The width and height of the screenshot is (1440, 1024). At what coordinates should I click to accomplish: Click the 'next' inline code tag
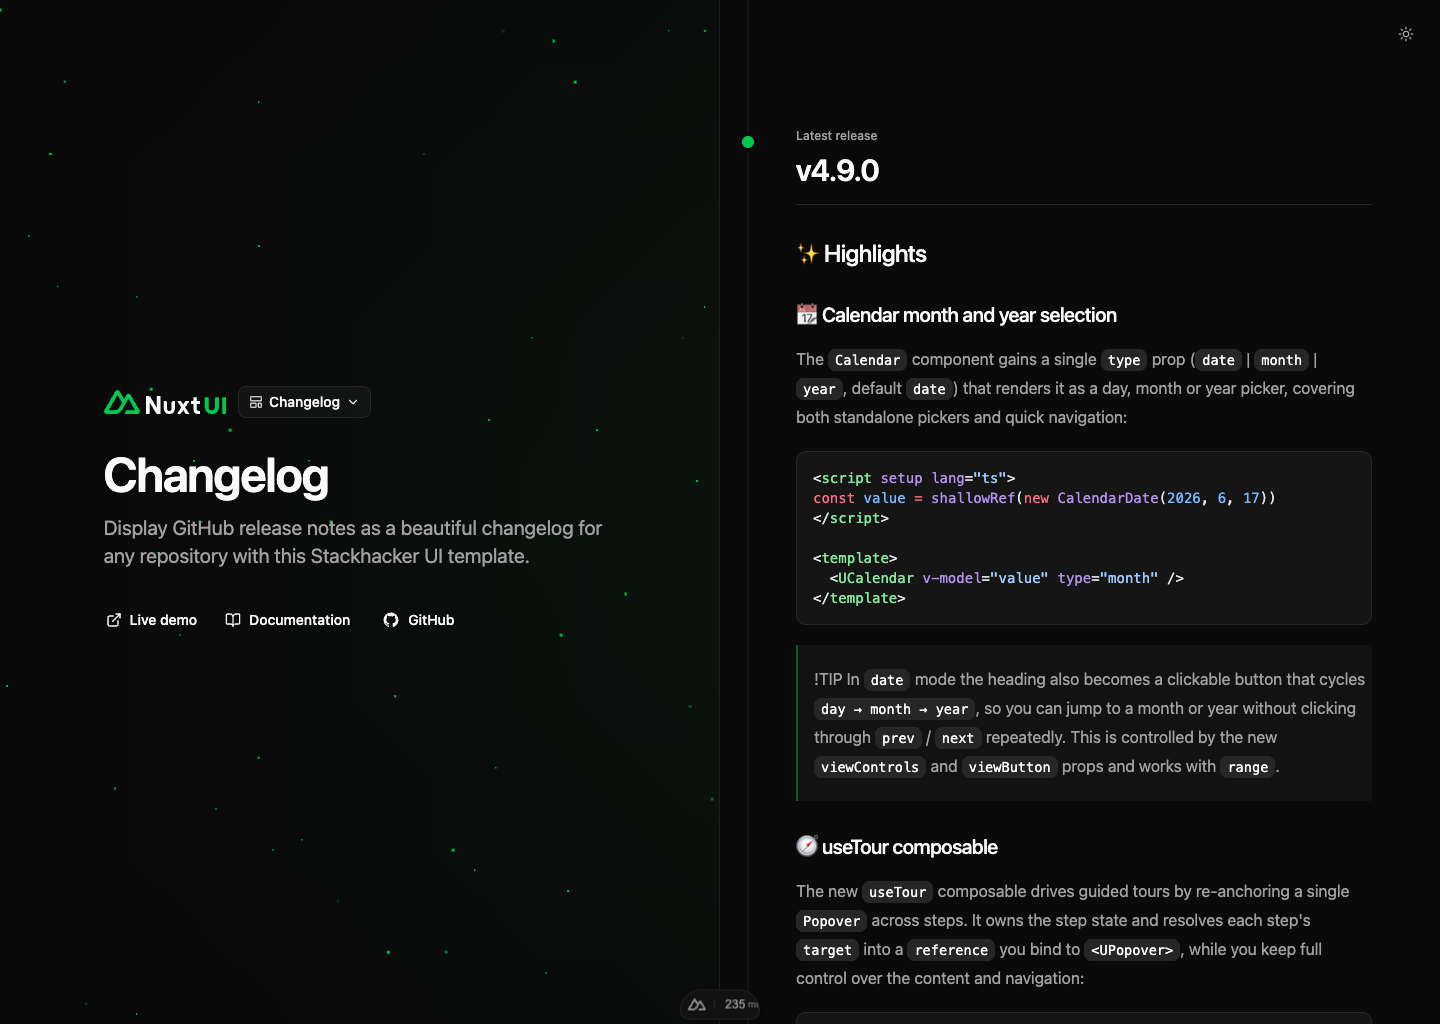[957, 738]
